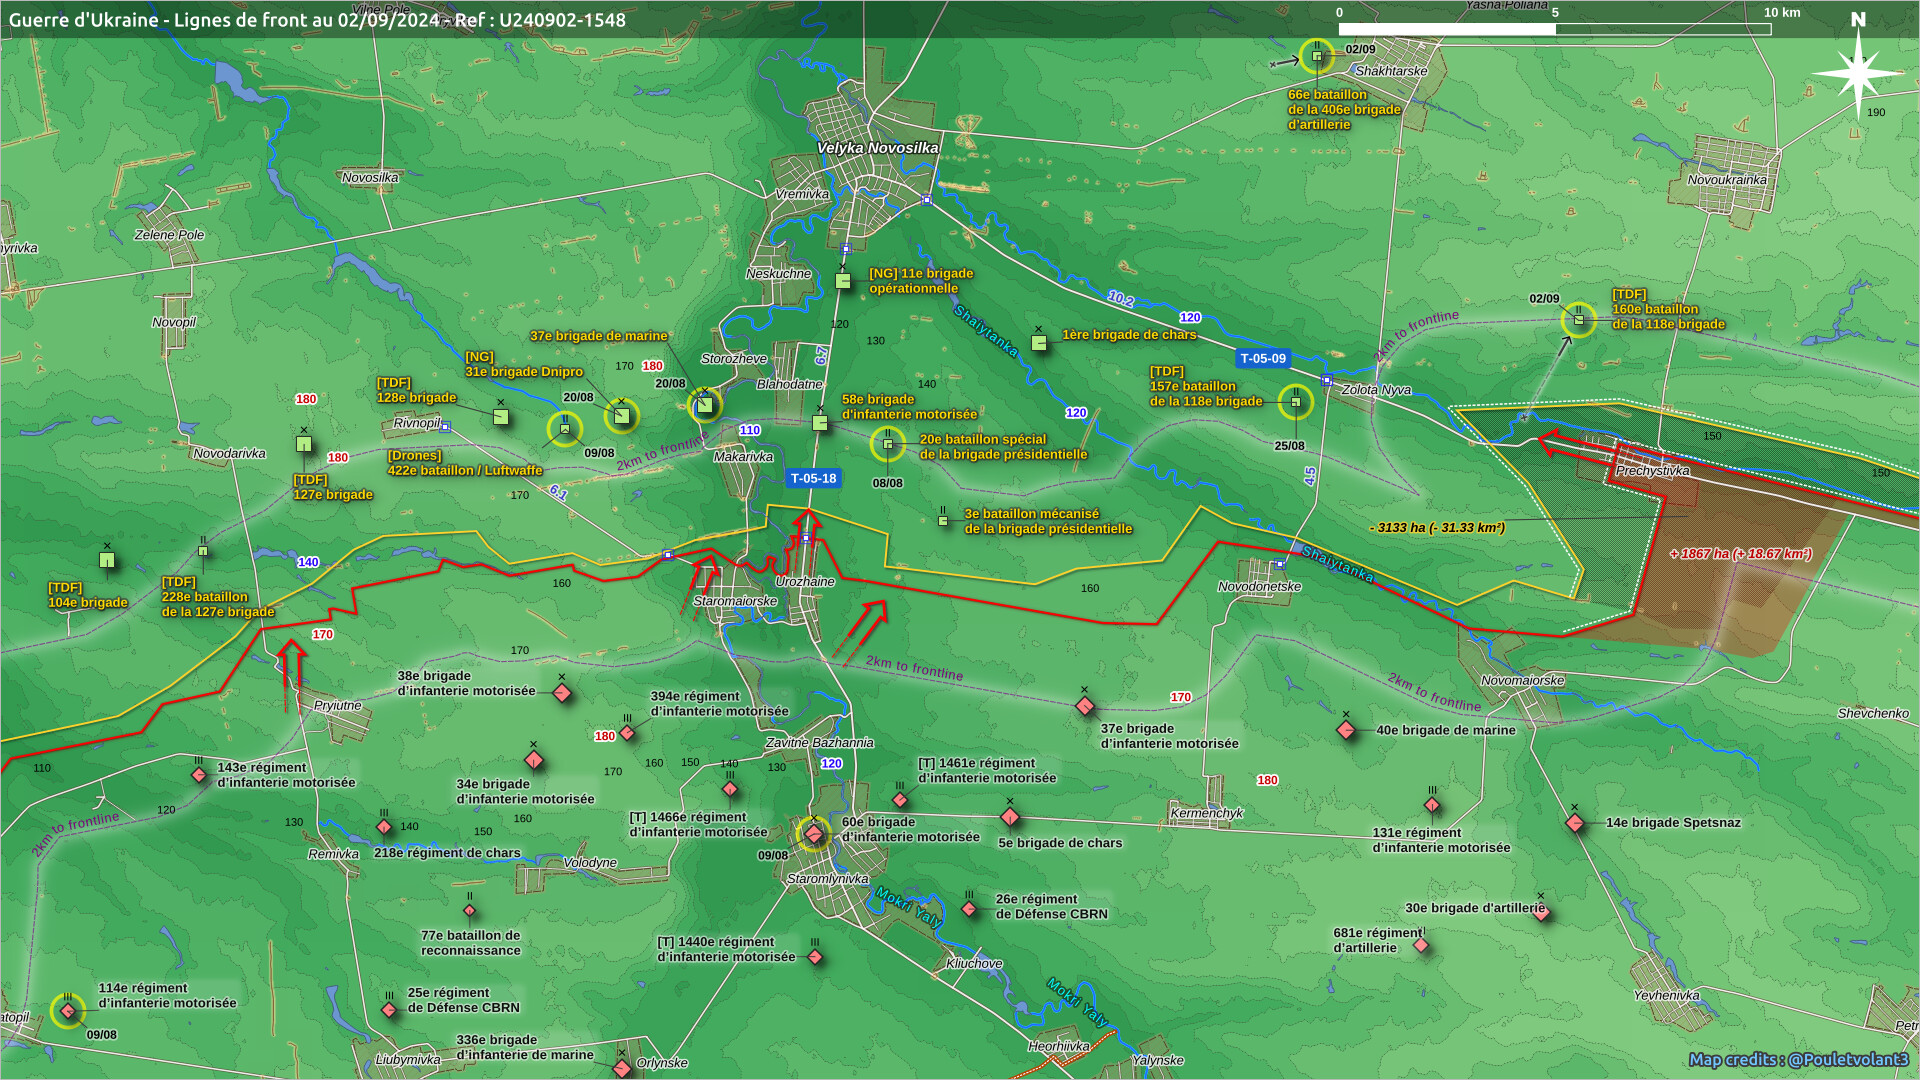Click the 1ère brigade de chars unit marker
1920x1080 pixels.
coord(1039,343)
